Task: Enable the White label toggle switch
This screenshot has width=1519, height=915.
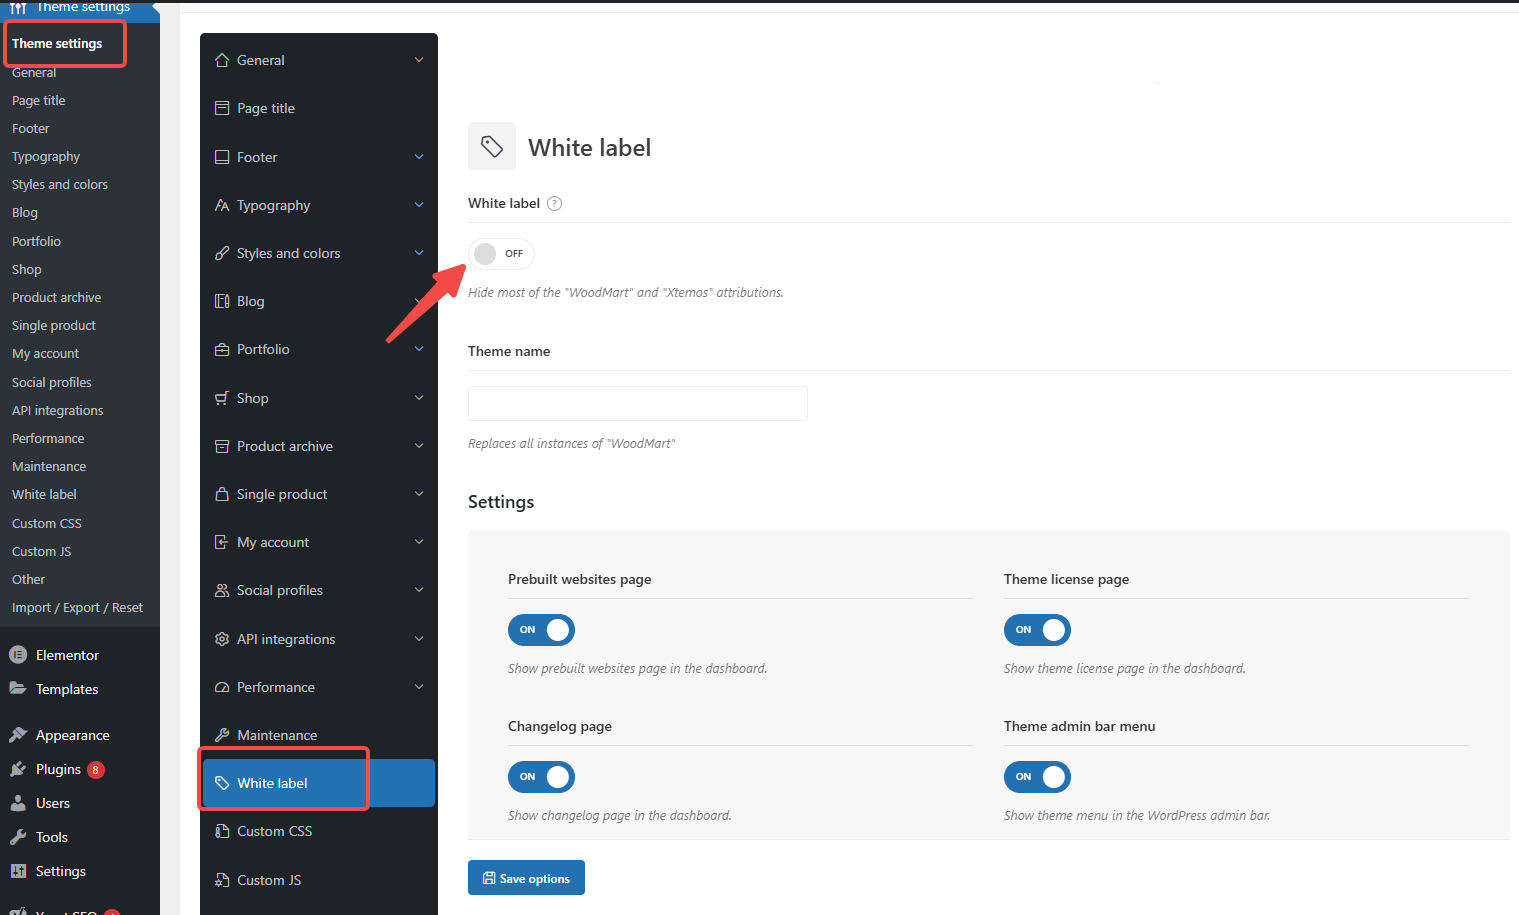Action: pos(500,254)
